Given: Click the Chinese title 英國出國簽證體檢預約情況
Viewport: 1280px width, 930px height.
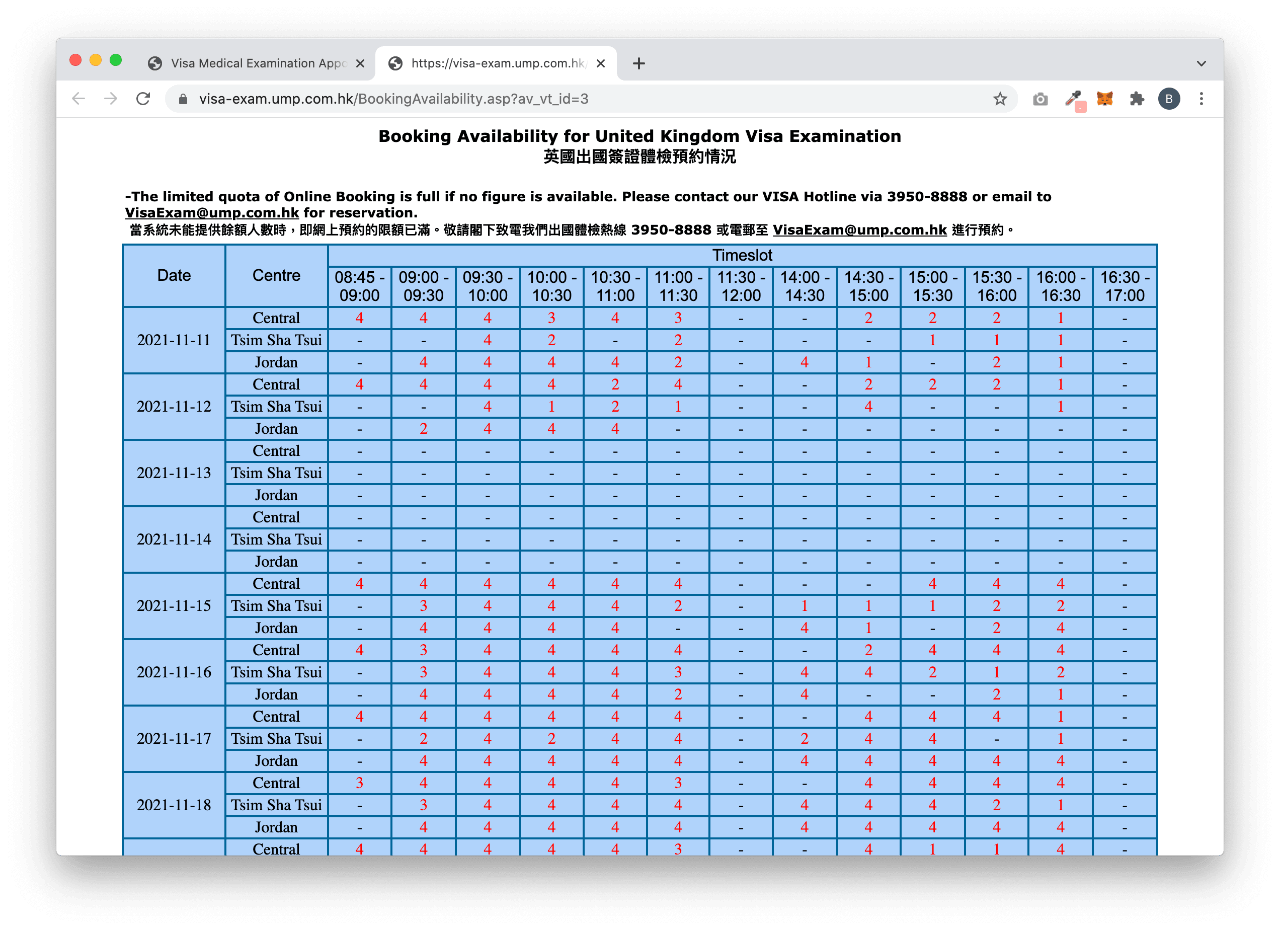Looking at the screenshot, I should [x=640, y=157].
